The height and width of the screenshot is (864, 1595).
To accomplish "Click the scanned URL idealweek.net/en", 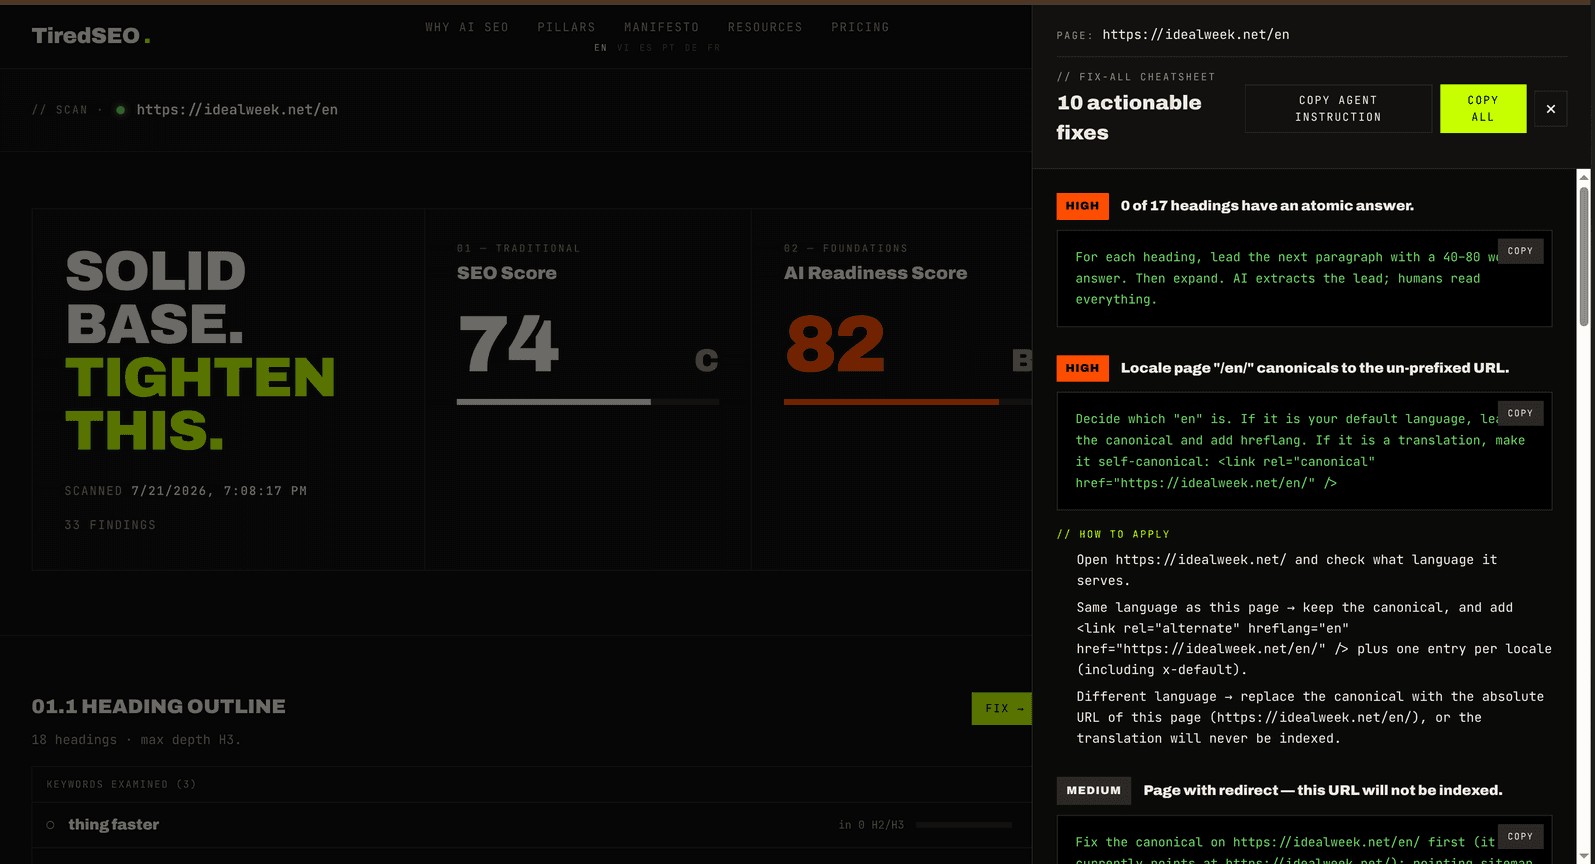I will [x=237, y=110].
